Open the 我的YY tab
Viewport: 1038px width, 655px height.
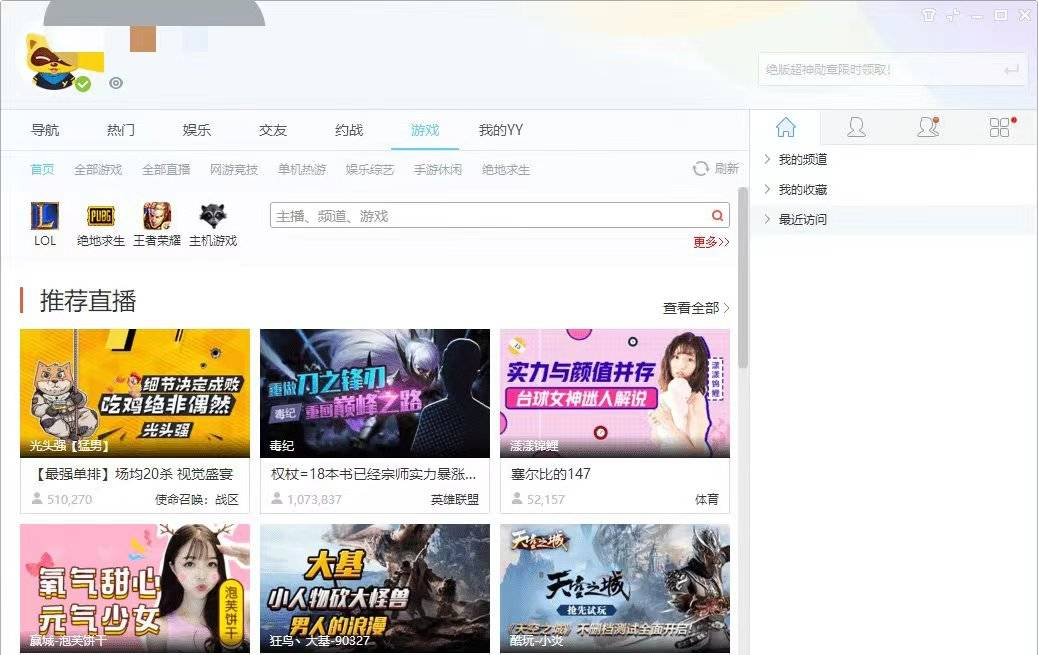(501, 130)
